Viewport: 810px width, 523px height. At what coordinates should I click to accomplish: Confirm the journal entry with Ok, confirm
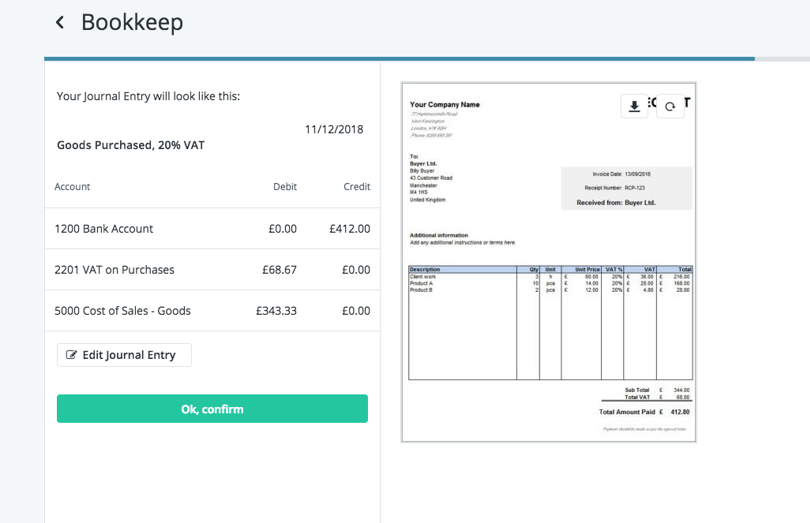tap(212, 409)
